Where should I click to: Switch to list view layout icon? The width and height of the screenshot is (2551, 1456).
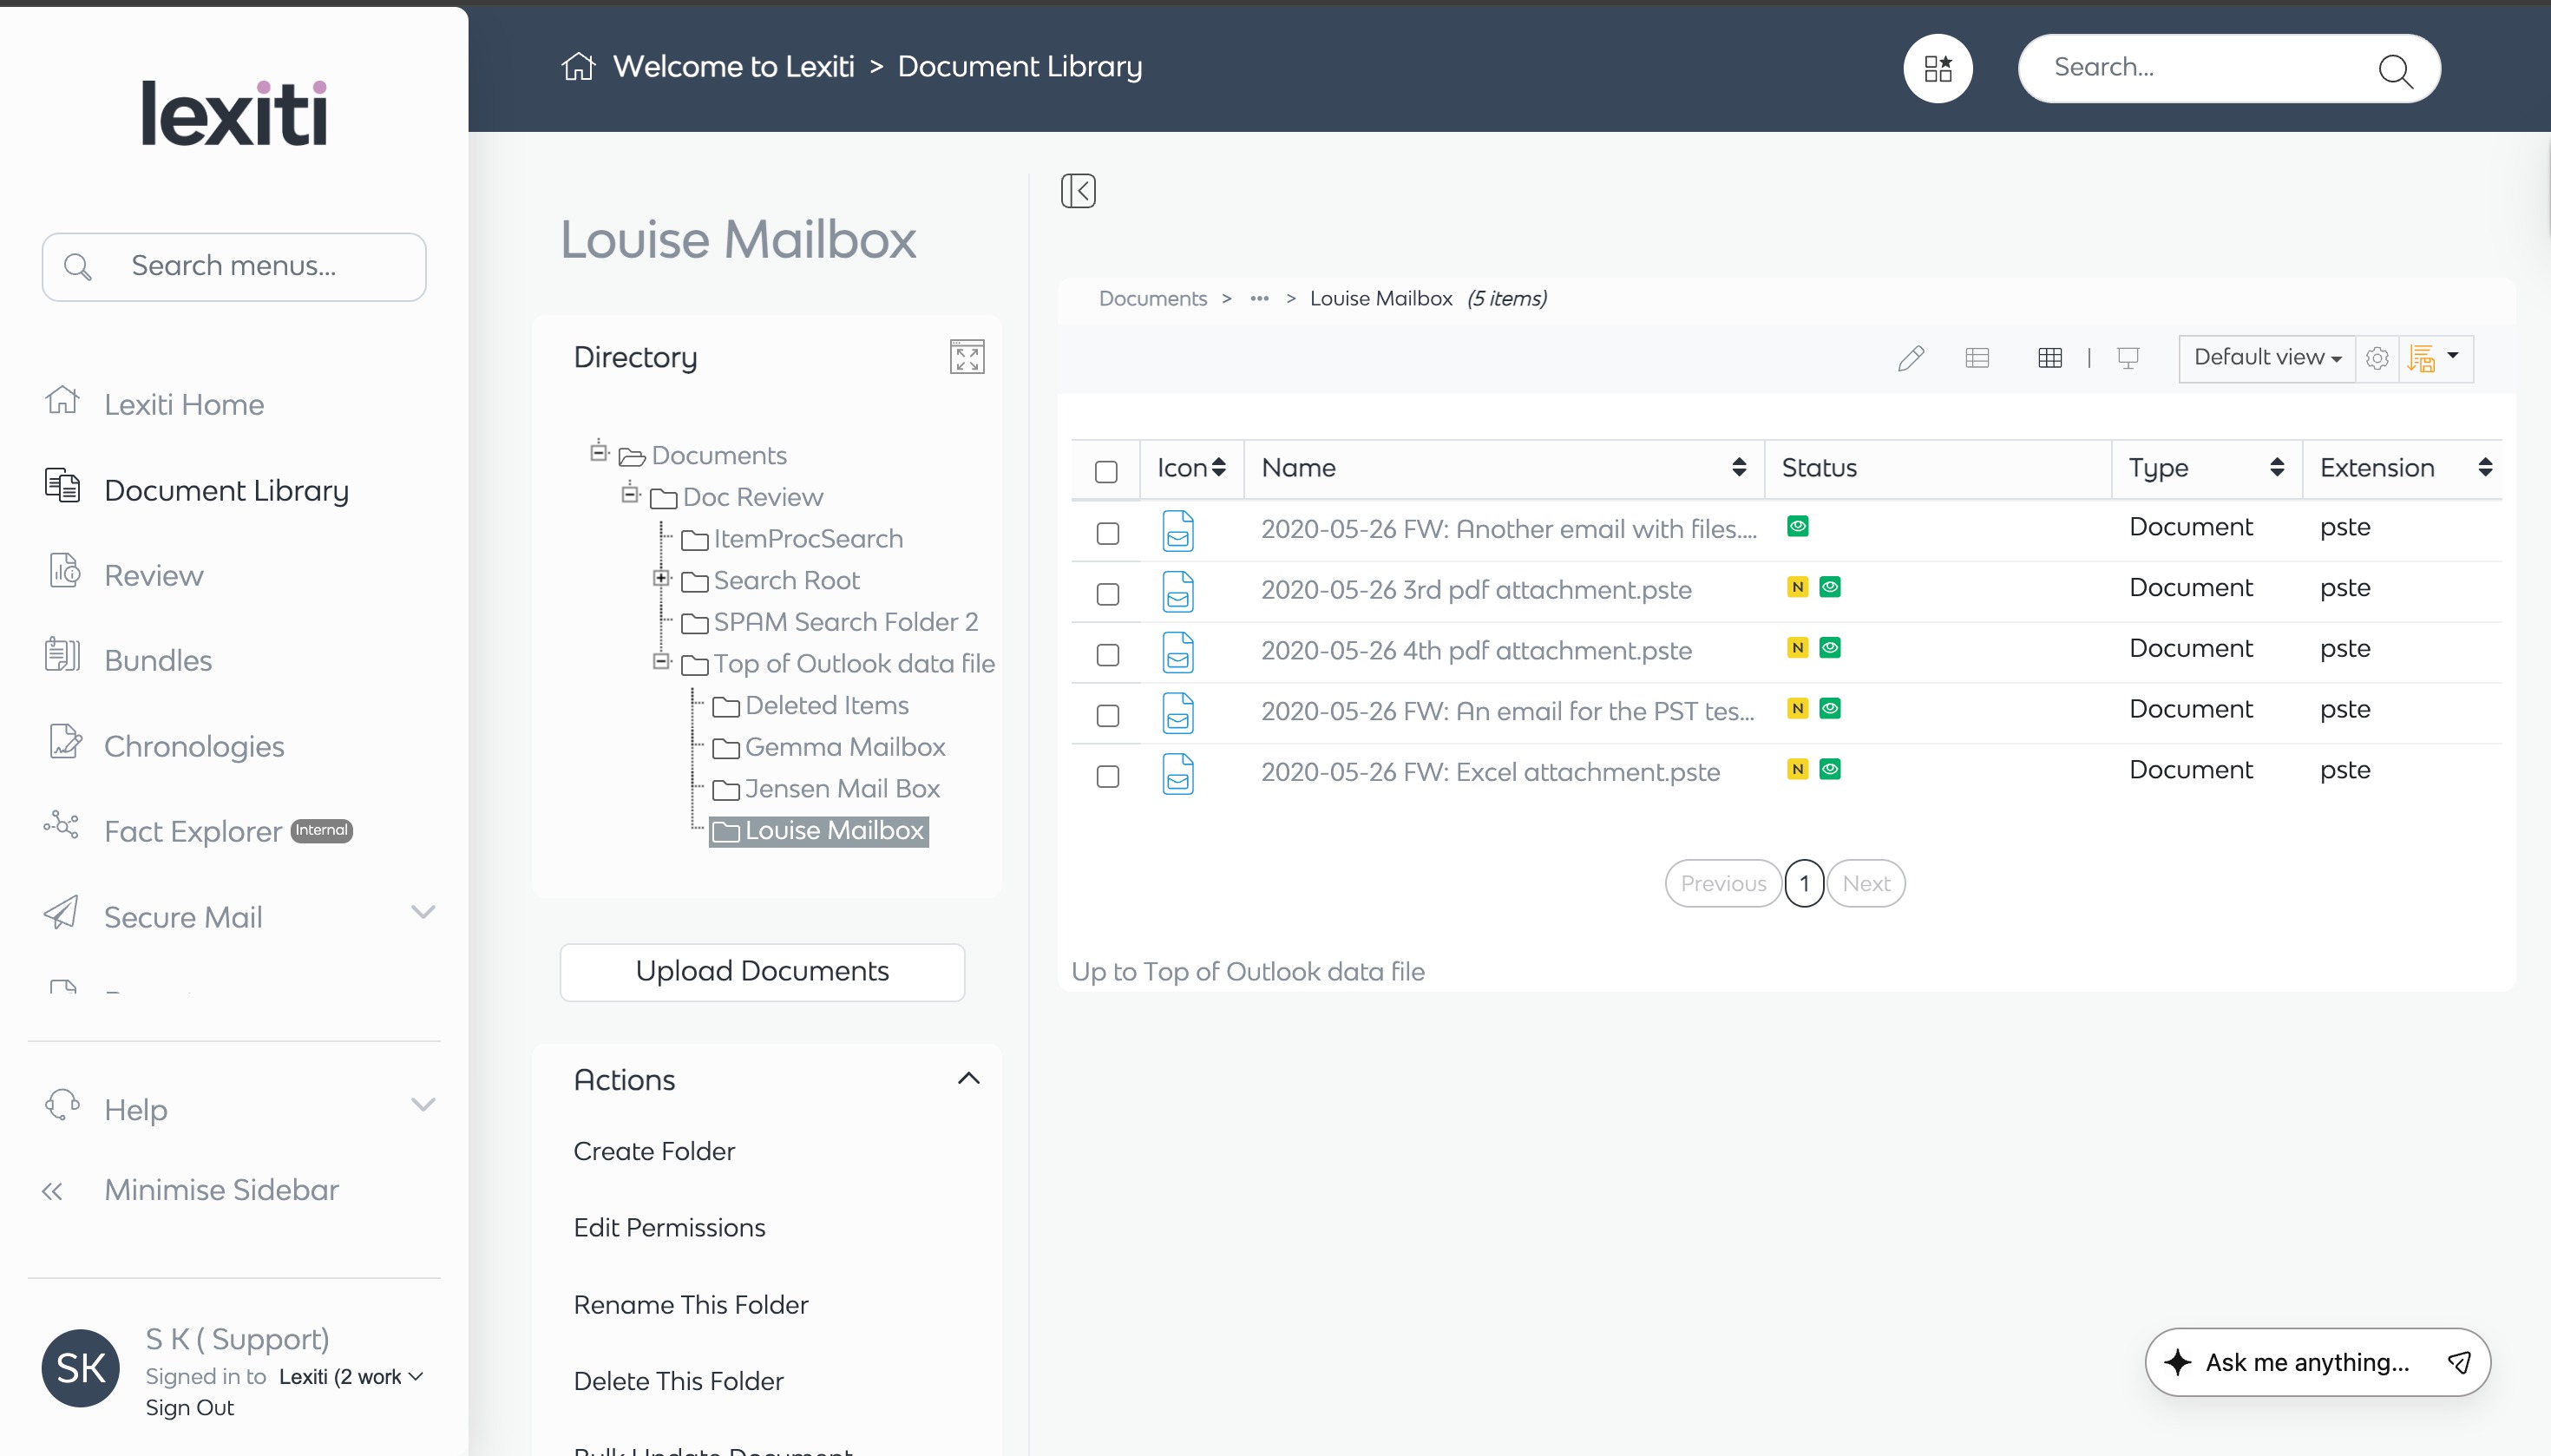point(1977,358)
